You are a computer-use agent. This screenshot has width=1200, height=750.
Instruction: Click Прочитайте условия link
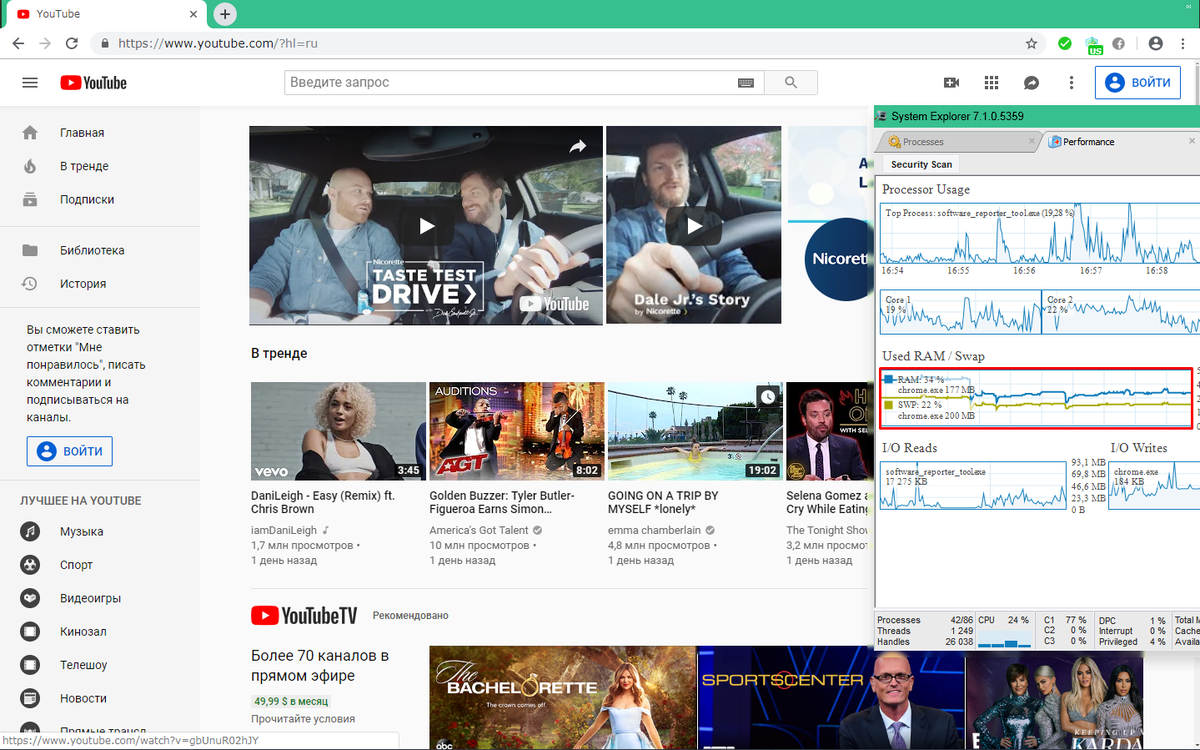pos(303,719)
